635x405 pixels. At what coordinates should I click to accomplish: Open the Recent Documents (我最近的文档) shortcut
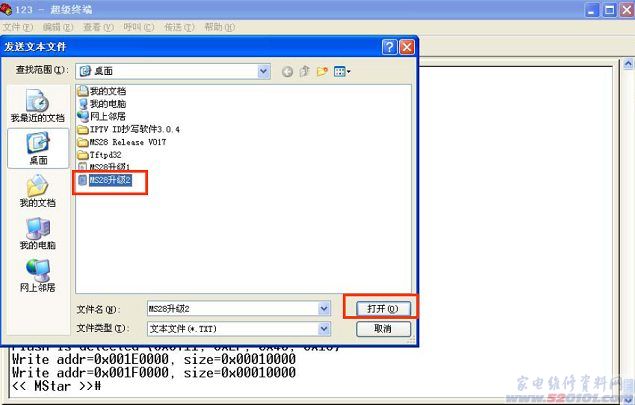pos(36,106)
